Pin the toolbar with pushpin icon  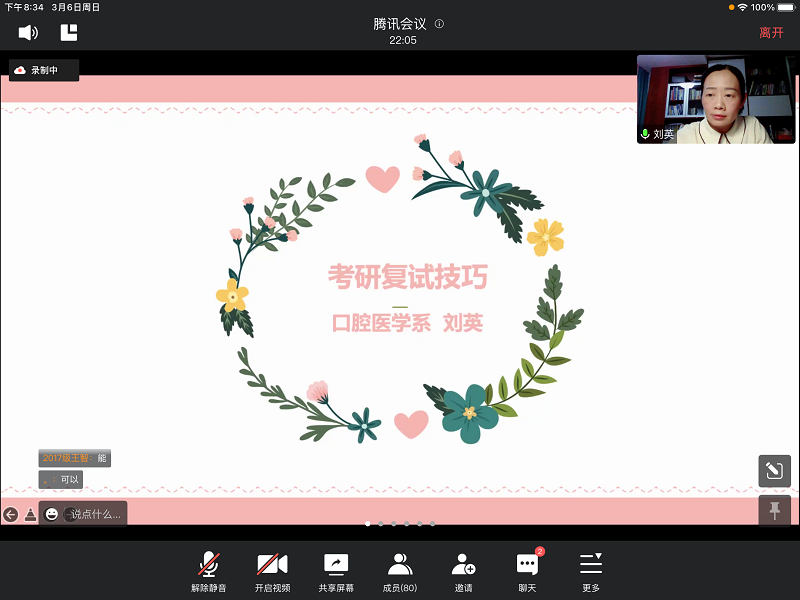[x=774, y=510]
